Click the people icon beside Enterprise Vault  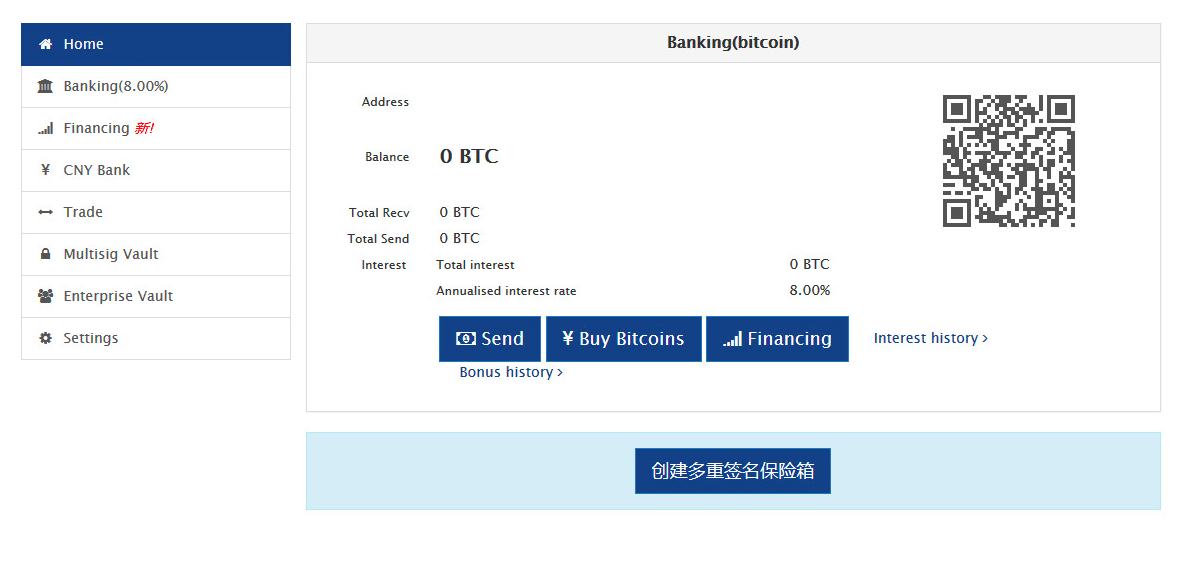click(46, 296)
